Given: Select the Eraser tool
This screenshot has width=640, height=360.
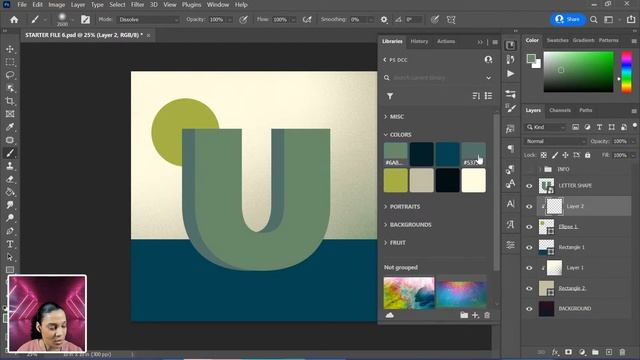Looking at the screenshot, I should tap(10, 179).
